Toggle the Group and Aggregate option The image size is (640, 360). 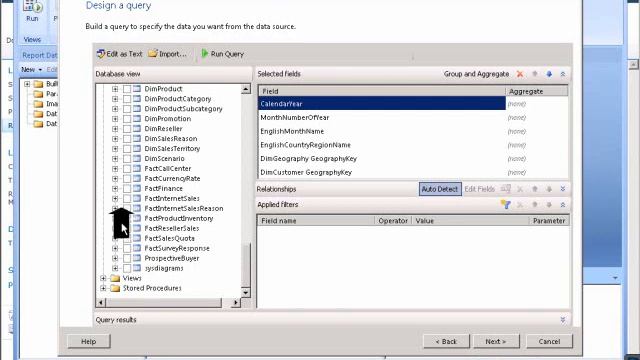point(476,74)
